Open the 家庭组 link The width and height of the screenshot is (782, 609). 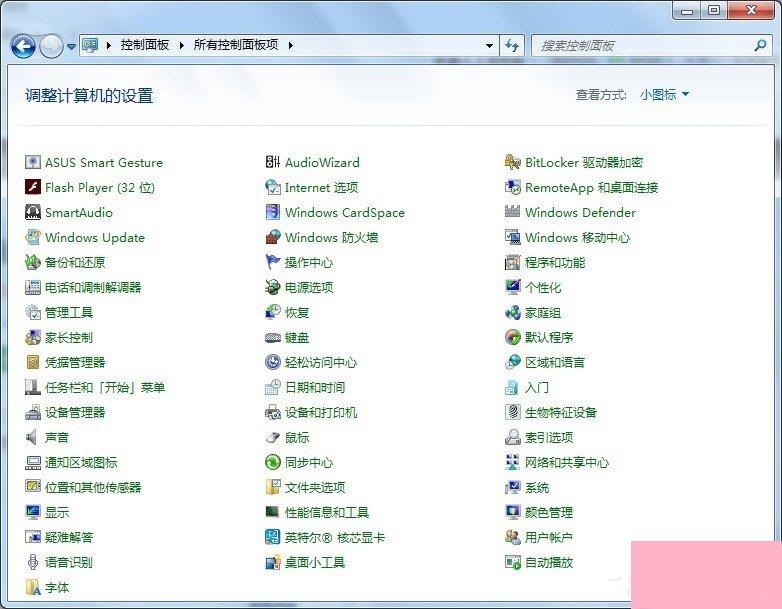coord(543,313)
